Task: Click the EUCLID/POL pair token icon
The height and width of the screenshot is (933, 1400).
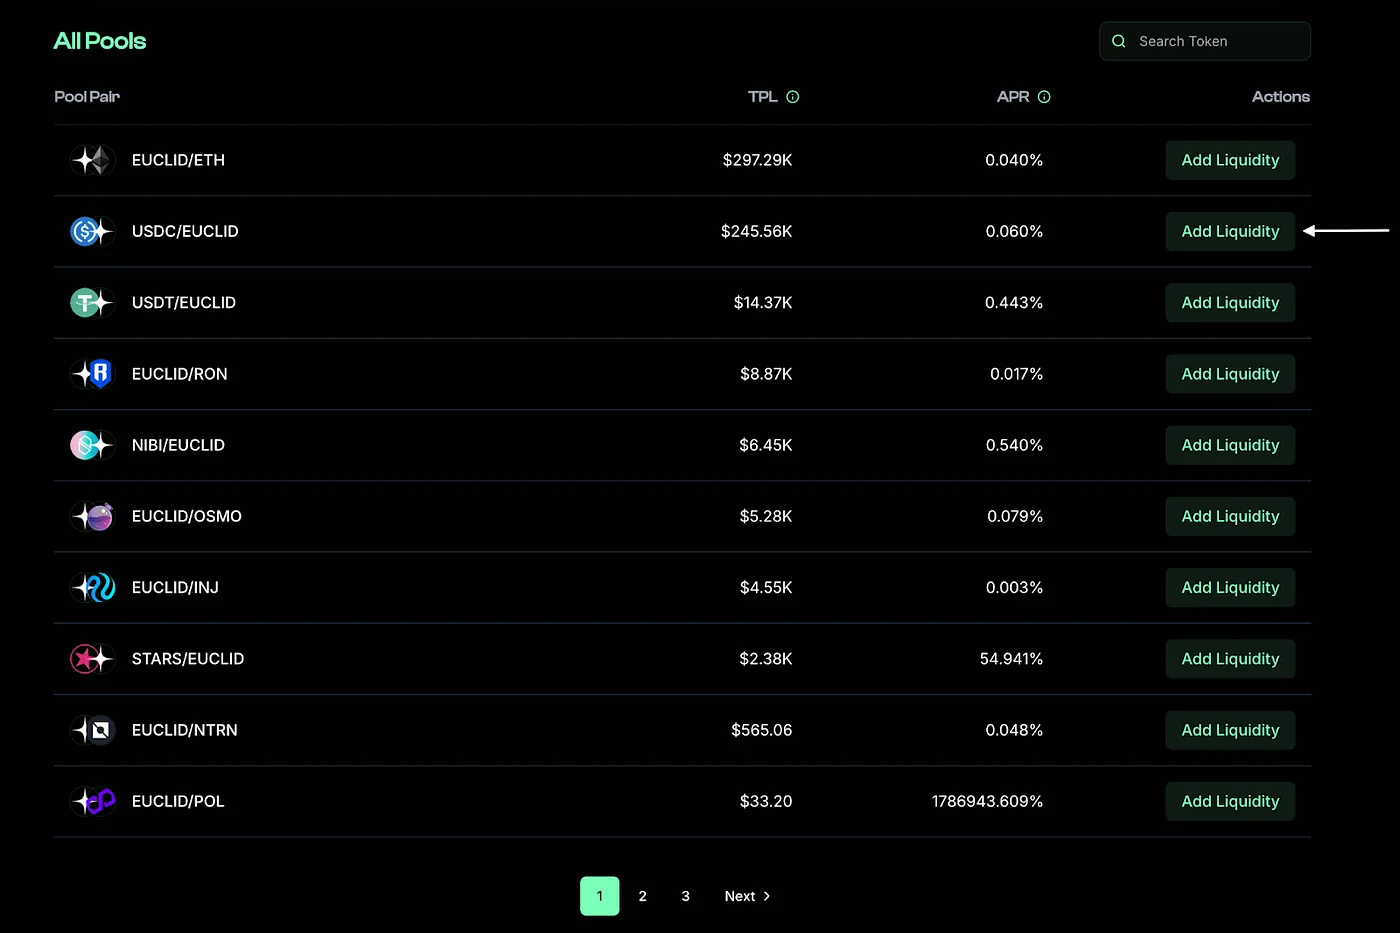Action: click(x=92, y=801)
